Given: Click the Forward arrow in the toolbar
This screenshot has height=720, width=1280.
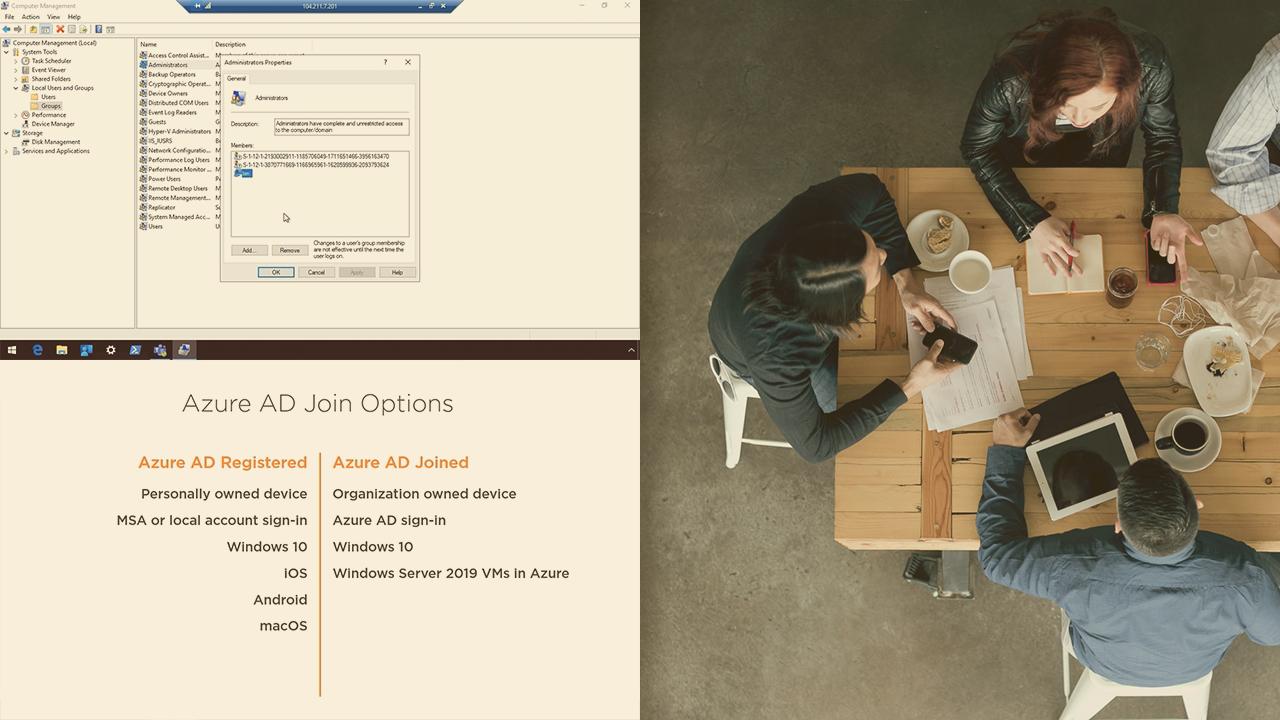Looking at the screenshot, I should pos(18,29).
